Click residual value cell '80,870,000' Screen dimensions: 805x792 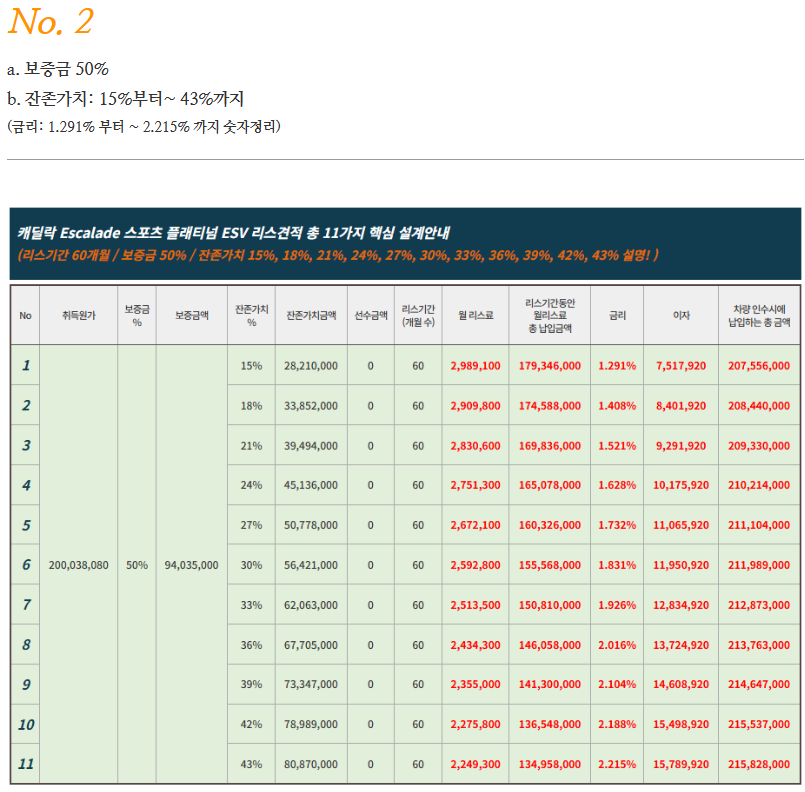(311, 764)
